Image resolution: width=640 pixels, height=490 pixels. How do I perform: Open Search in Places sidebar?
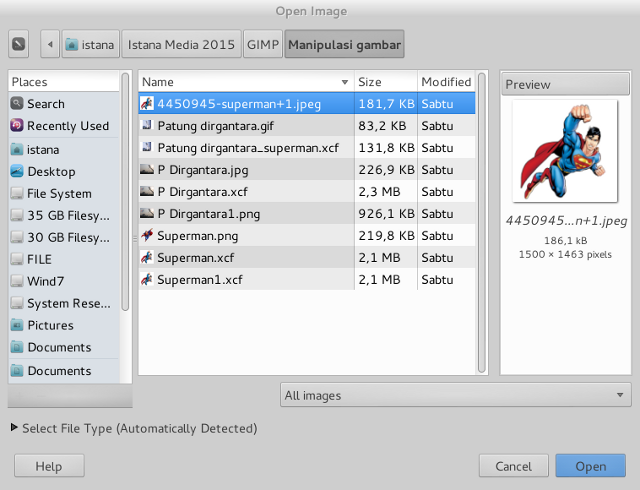(64, 104)
